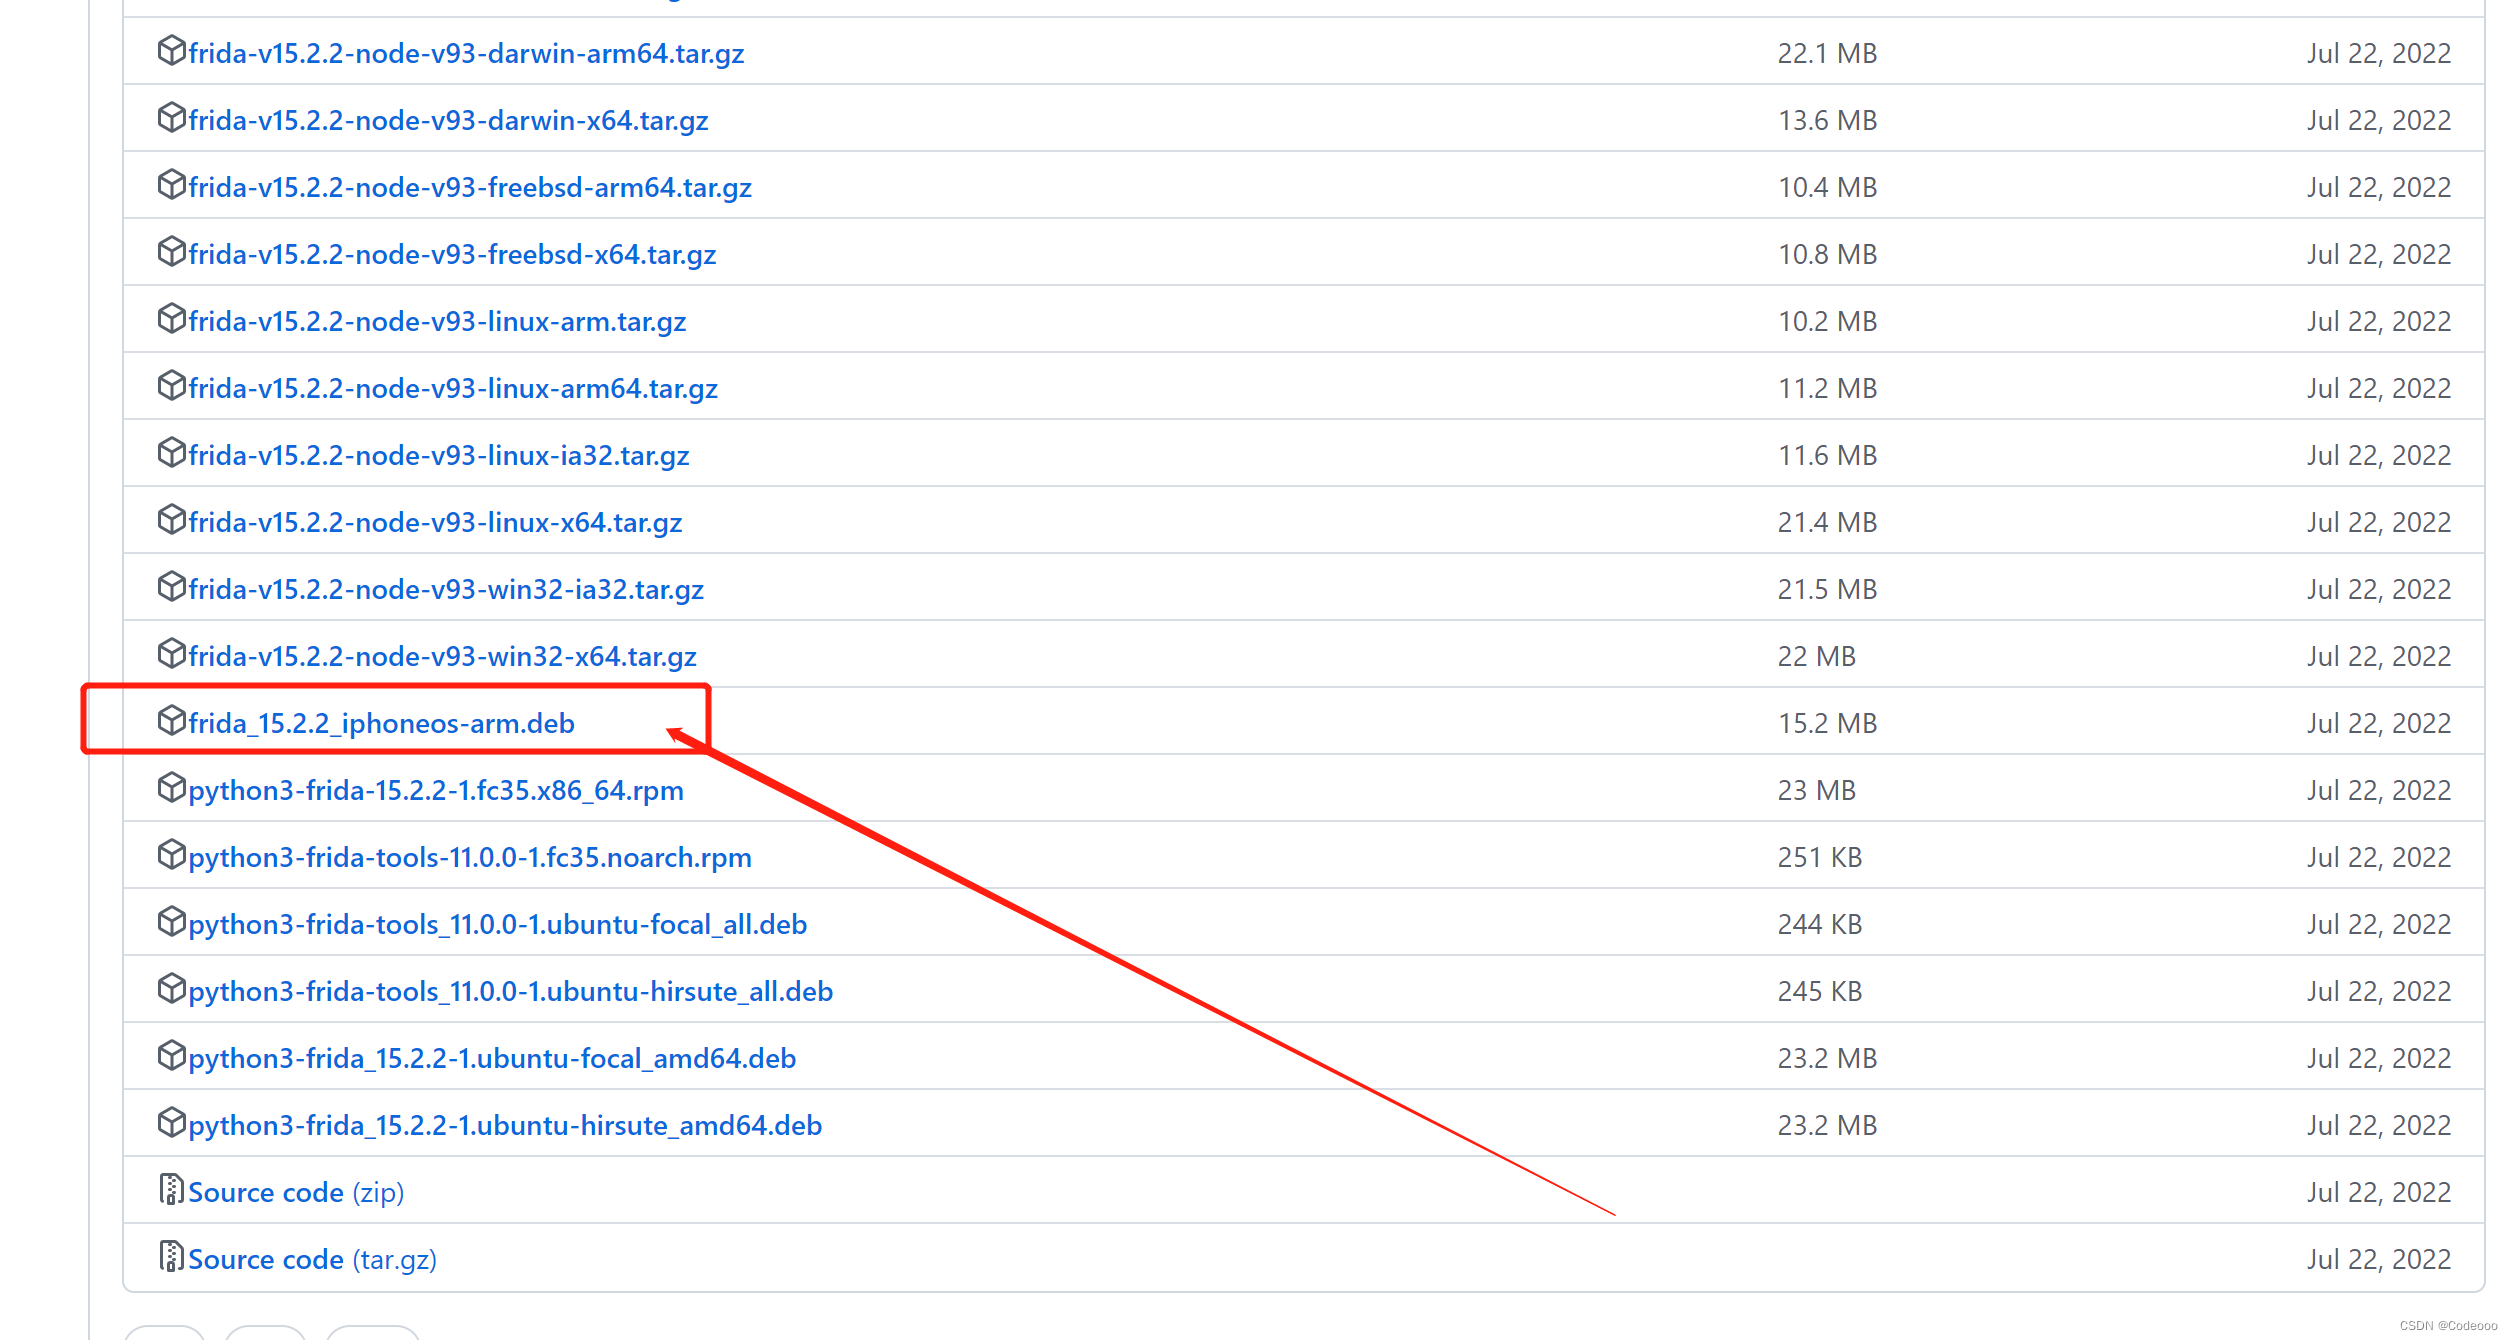Image resolution: width=2513 pixels, height=1340 pixels.
Task: Click package icon beside frida-v15.2.2-node-v93-freebsd-x64.tar.gz
Action: tap(172, 251)
